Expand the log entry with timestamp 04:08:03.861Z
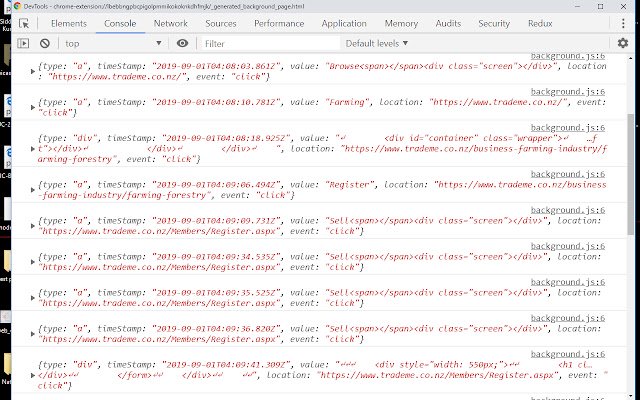Image resolution: width=640 pixels, height=400 pixels. click(x=33, y=71)
